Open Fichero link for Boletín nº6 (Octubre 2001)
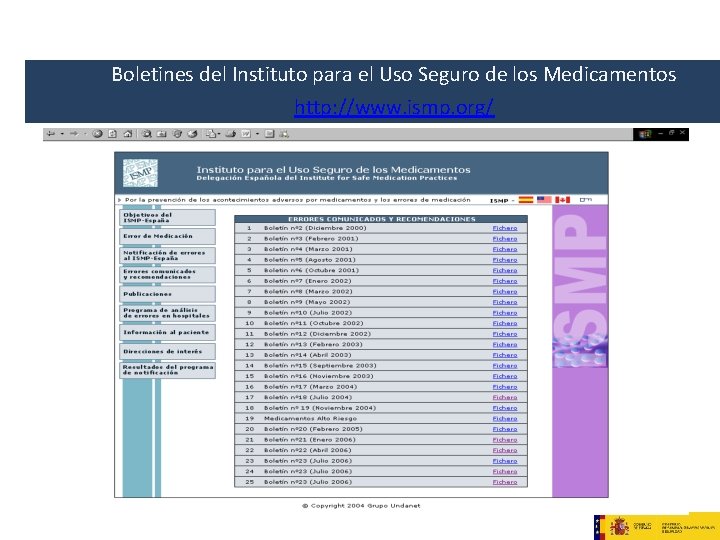Image resolution: width=720 pixels, height=540 pixels. [505, 270]
